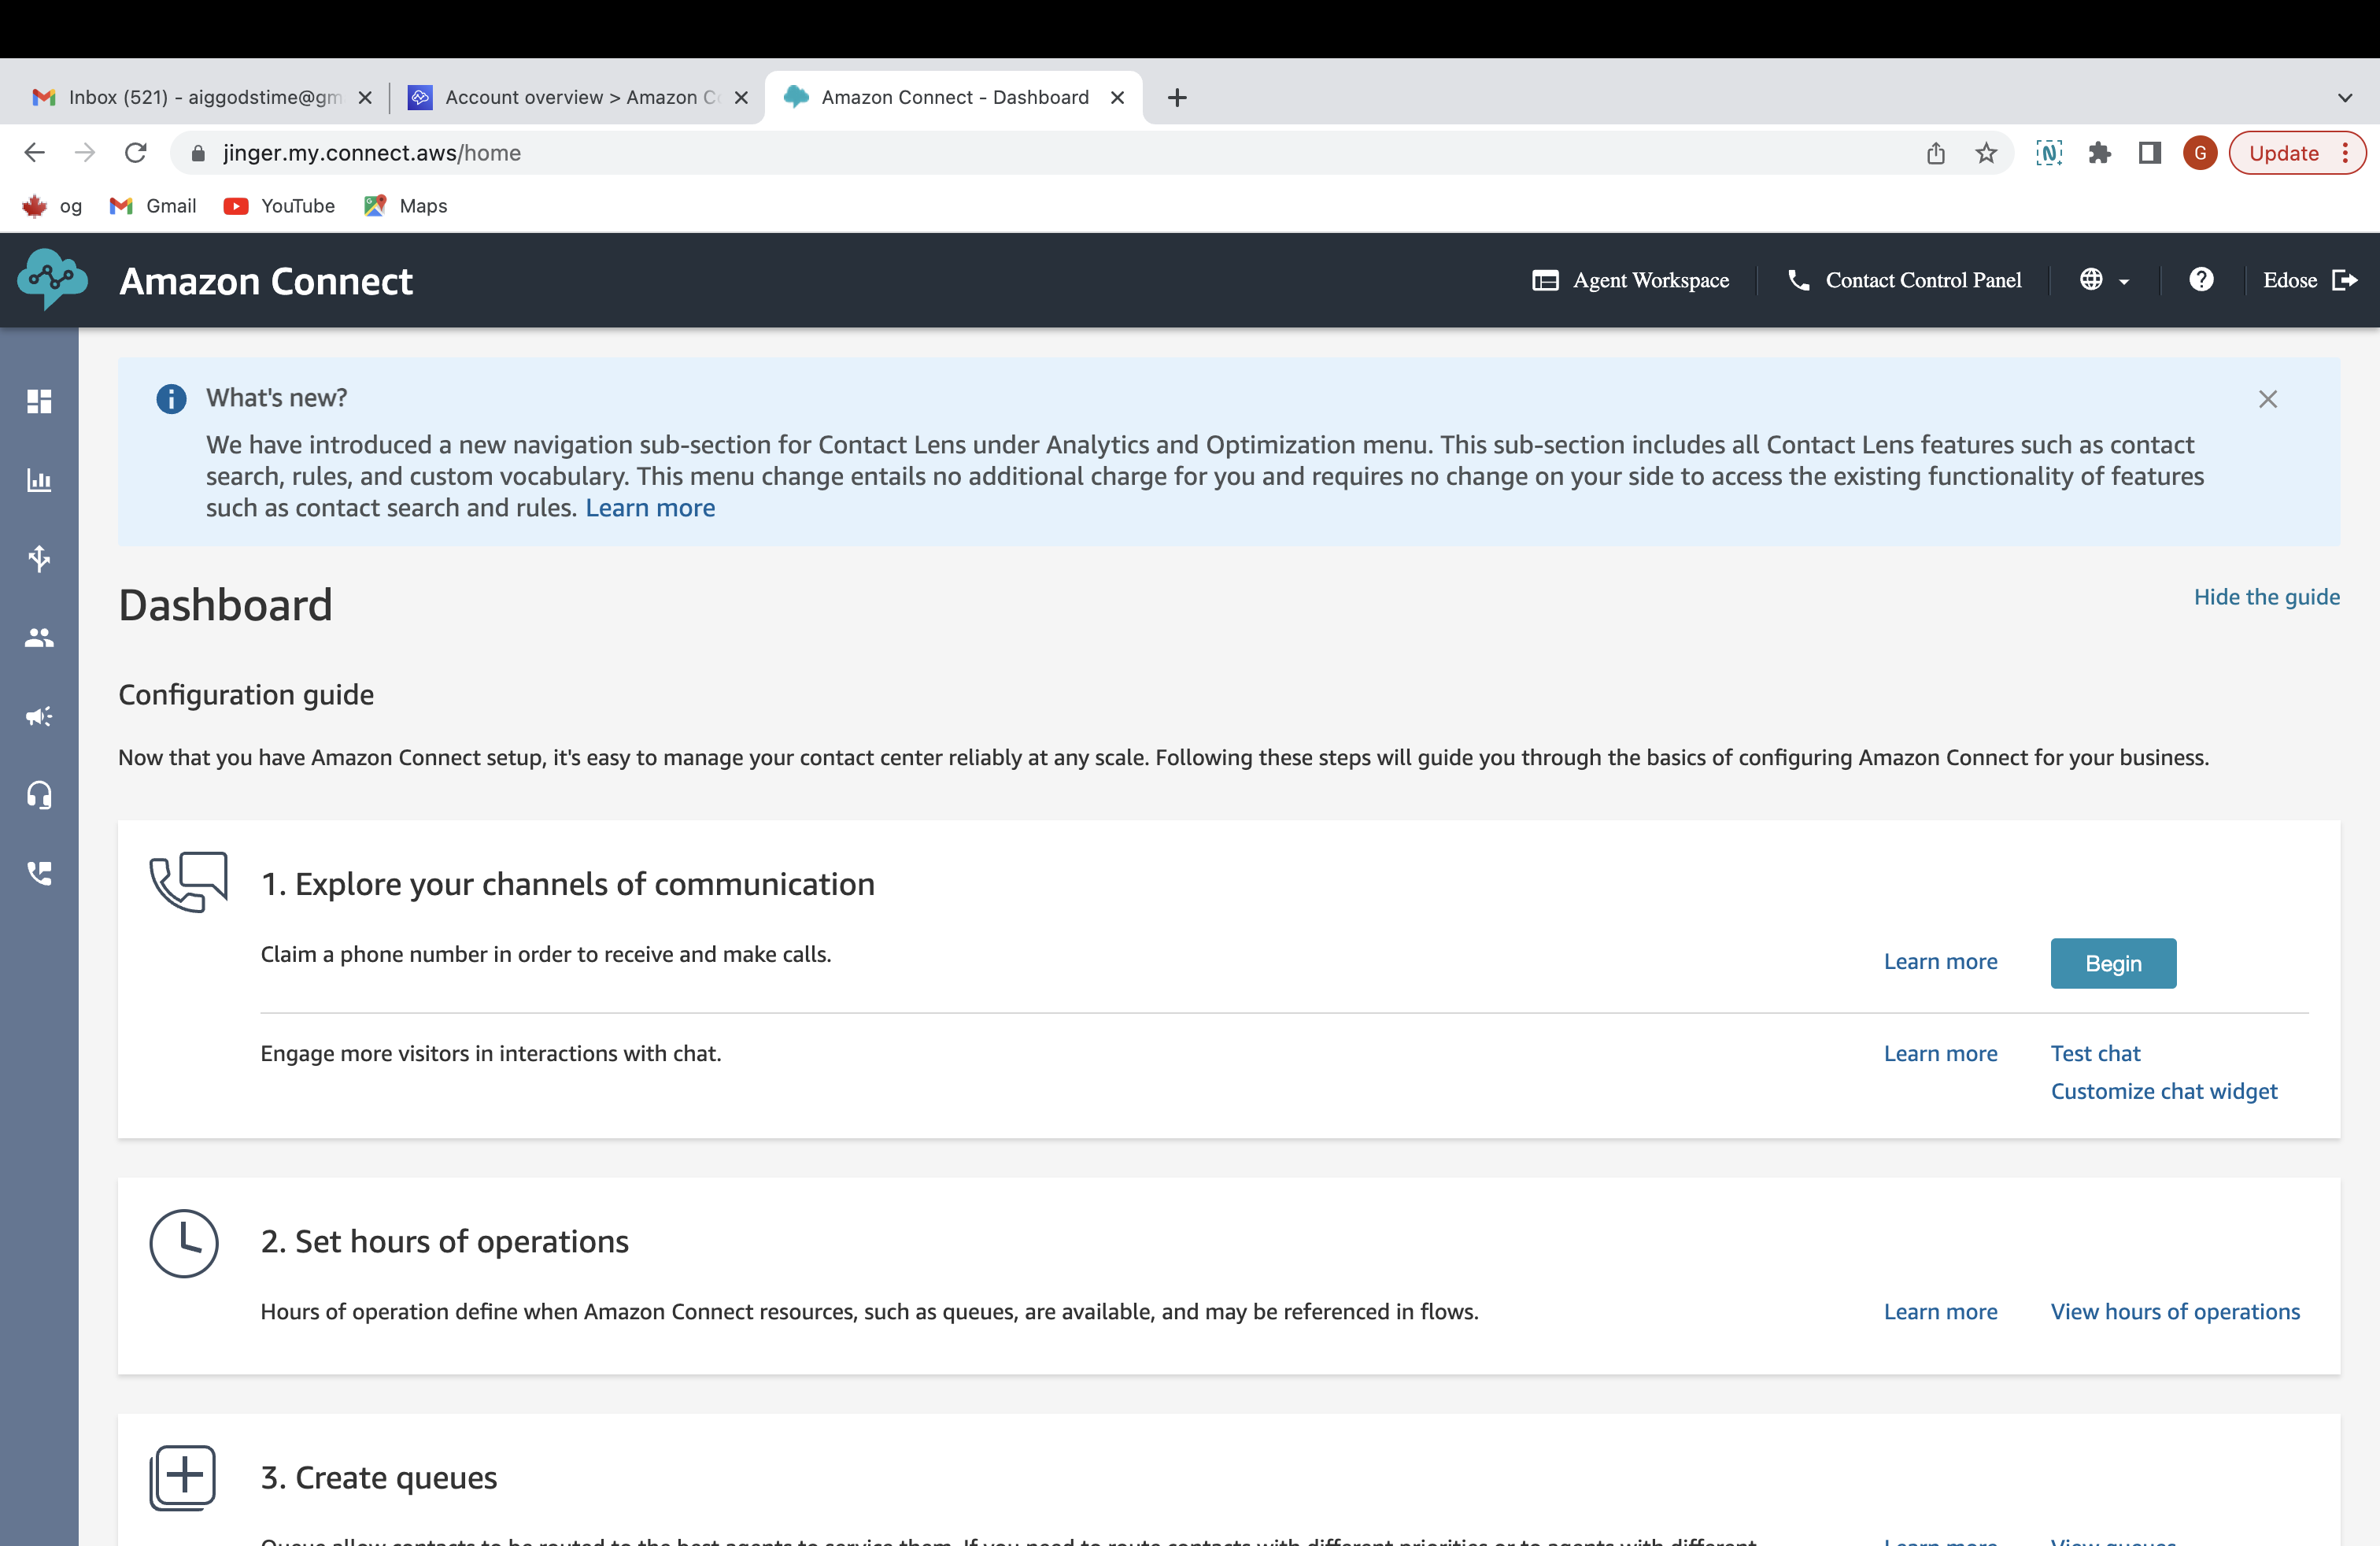2380x1546 pixels.
Task: Select the Analytics bar chart icon
Action: [x=39, y=480]
